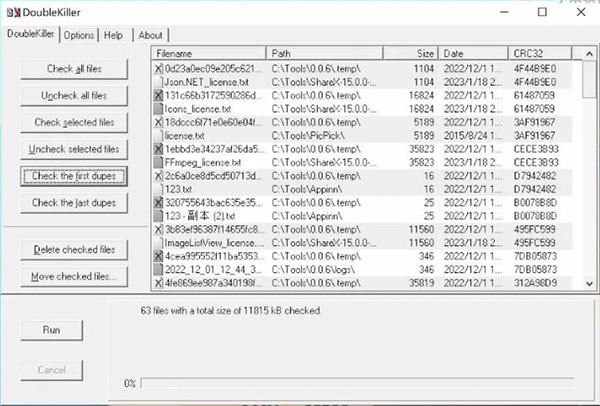Maximize the DoubleKiller window

pyautogui.click(x=542, y=12)
